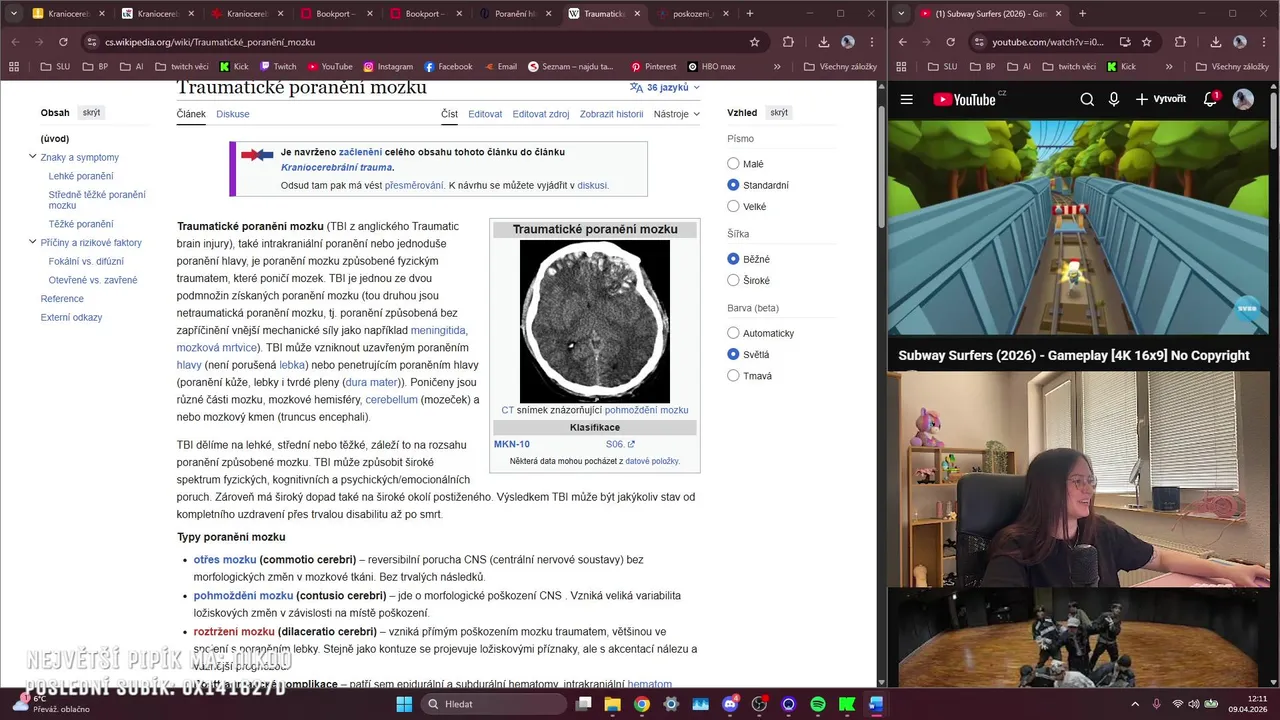Open the Zobrazit historii tab
Image resolution: width=1280 pixels, height=720 pixels.
[x=611, y=114]
